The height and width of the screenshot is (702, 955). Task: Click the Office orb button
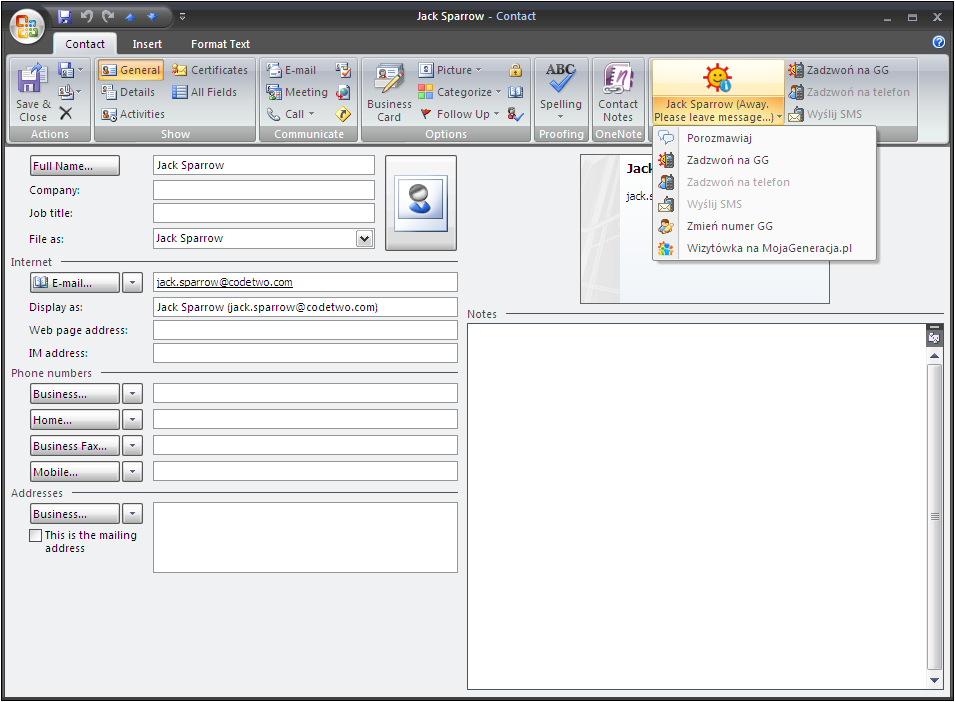click(x=27, y=27)
